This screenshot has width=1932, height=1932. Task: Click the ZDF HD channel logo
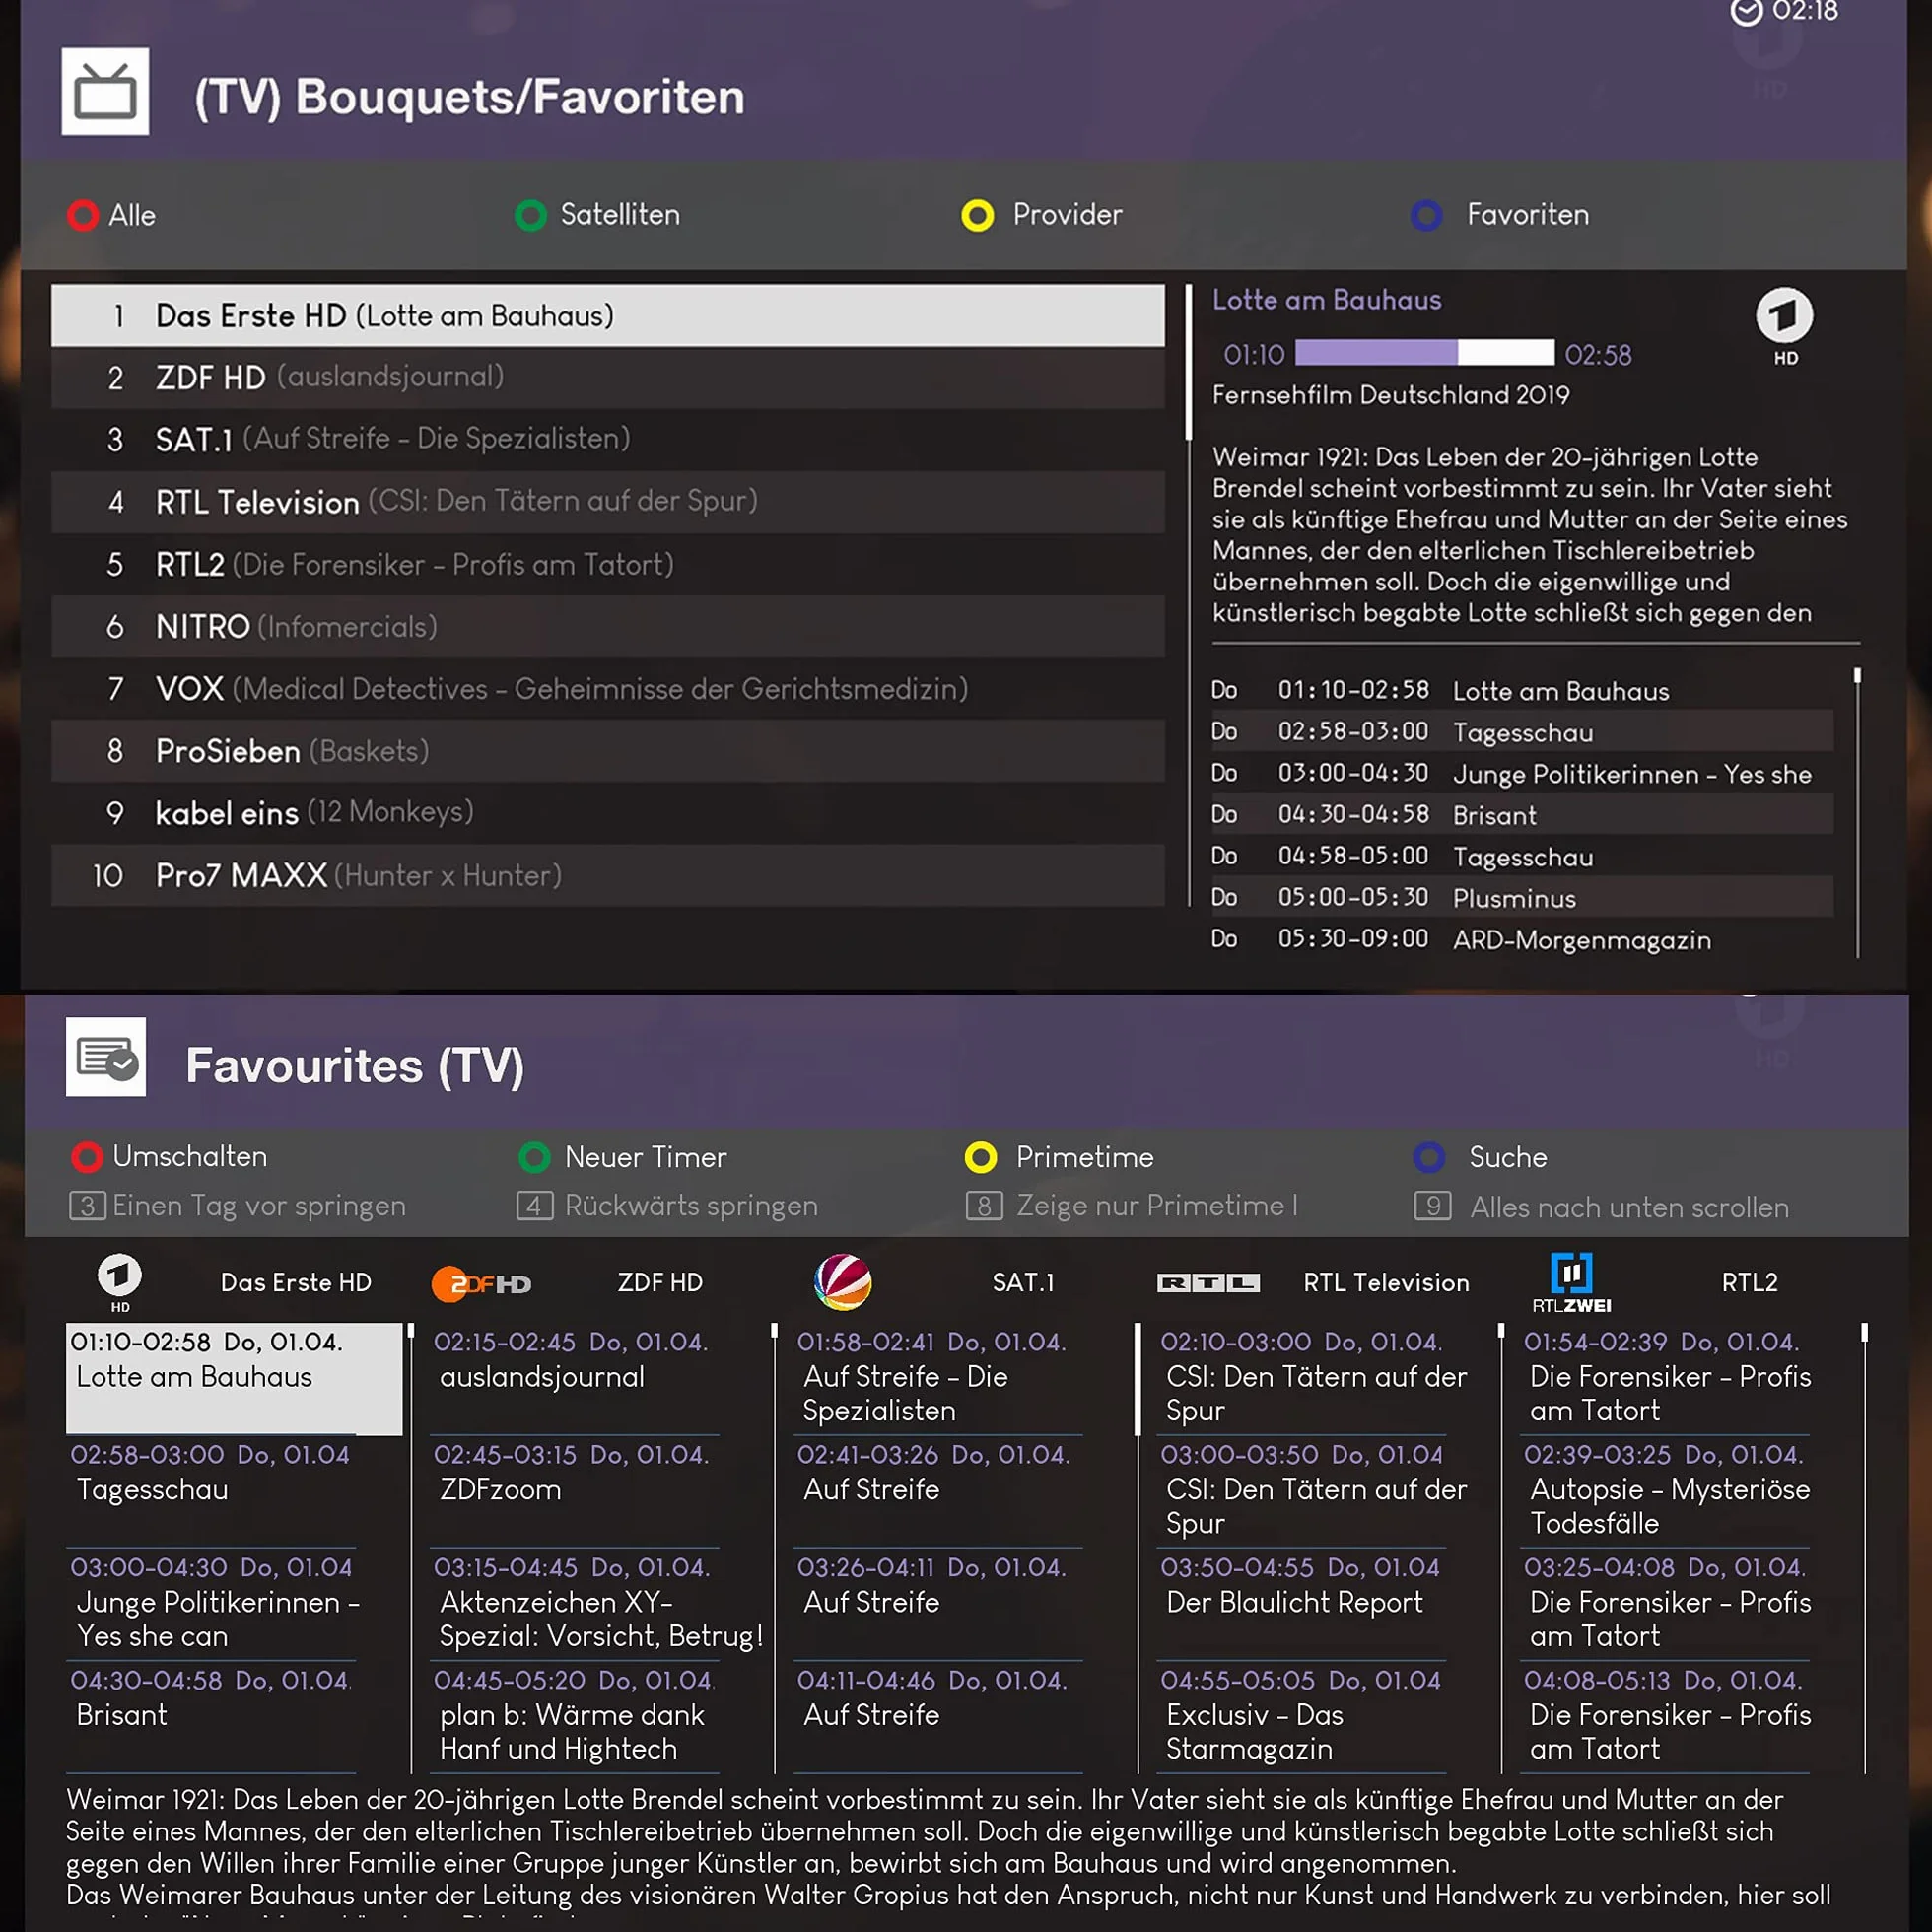482,1284
